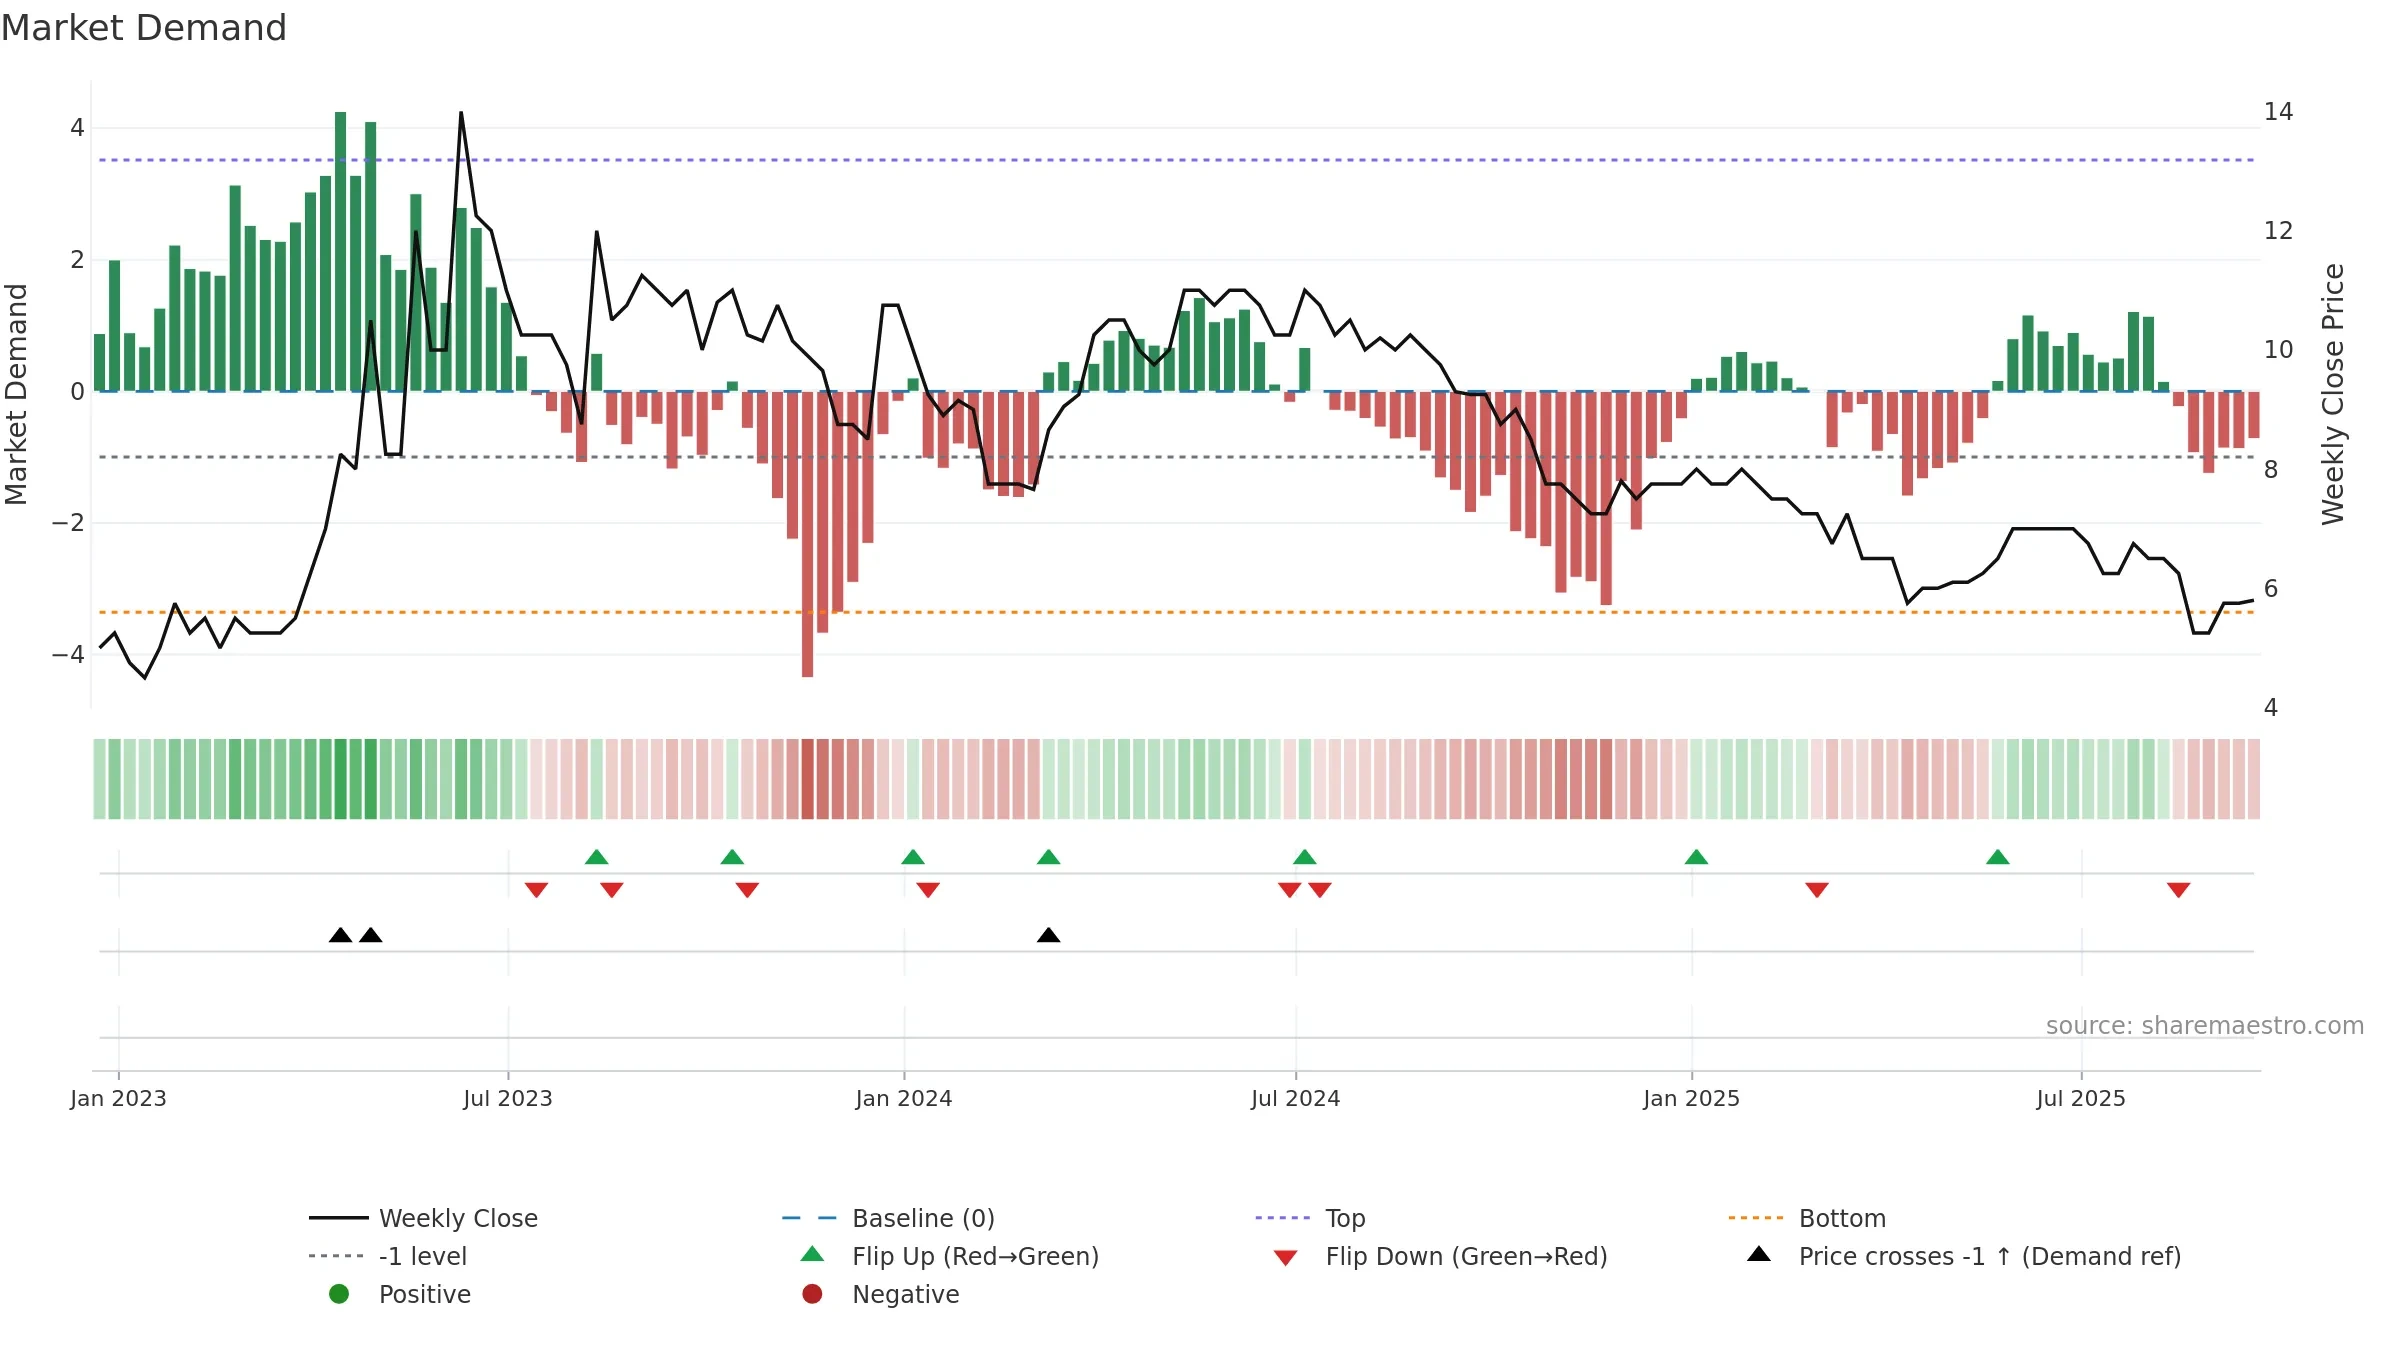Click the red Negative legend dot
This screenshot has width=2400, height=1350.
point(812,1294)
